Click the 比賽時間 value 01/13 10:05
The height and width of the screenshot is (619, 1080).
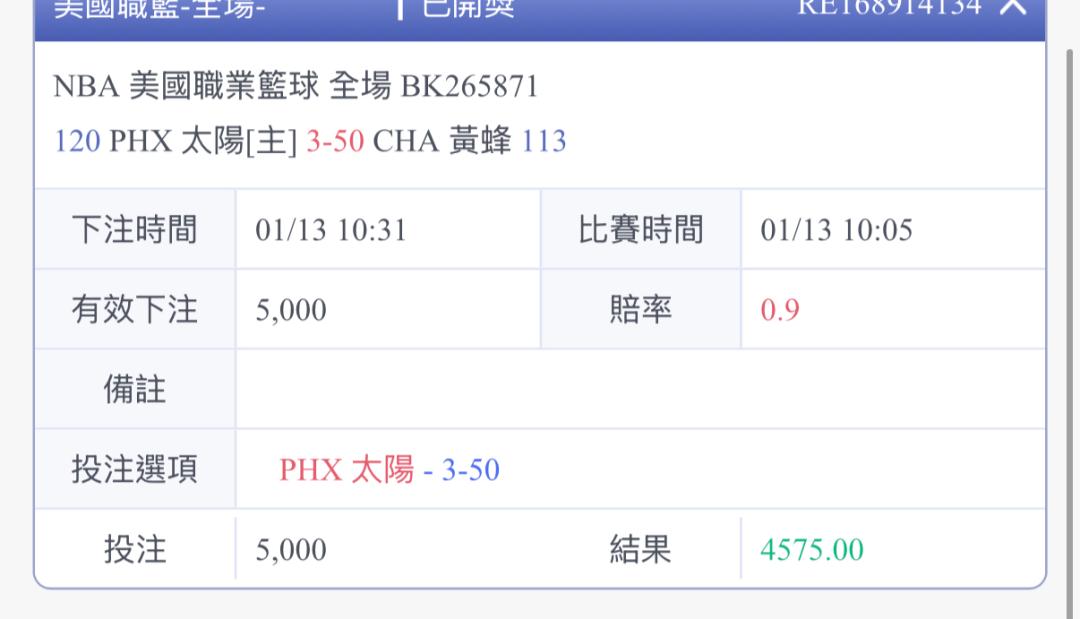click(x=836, y=231)
